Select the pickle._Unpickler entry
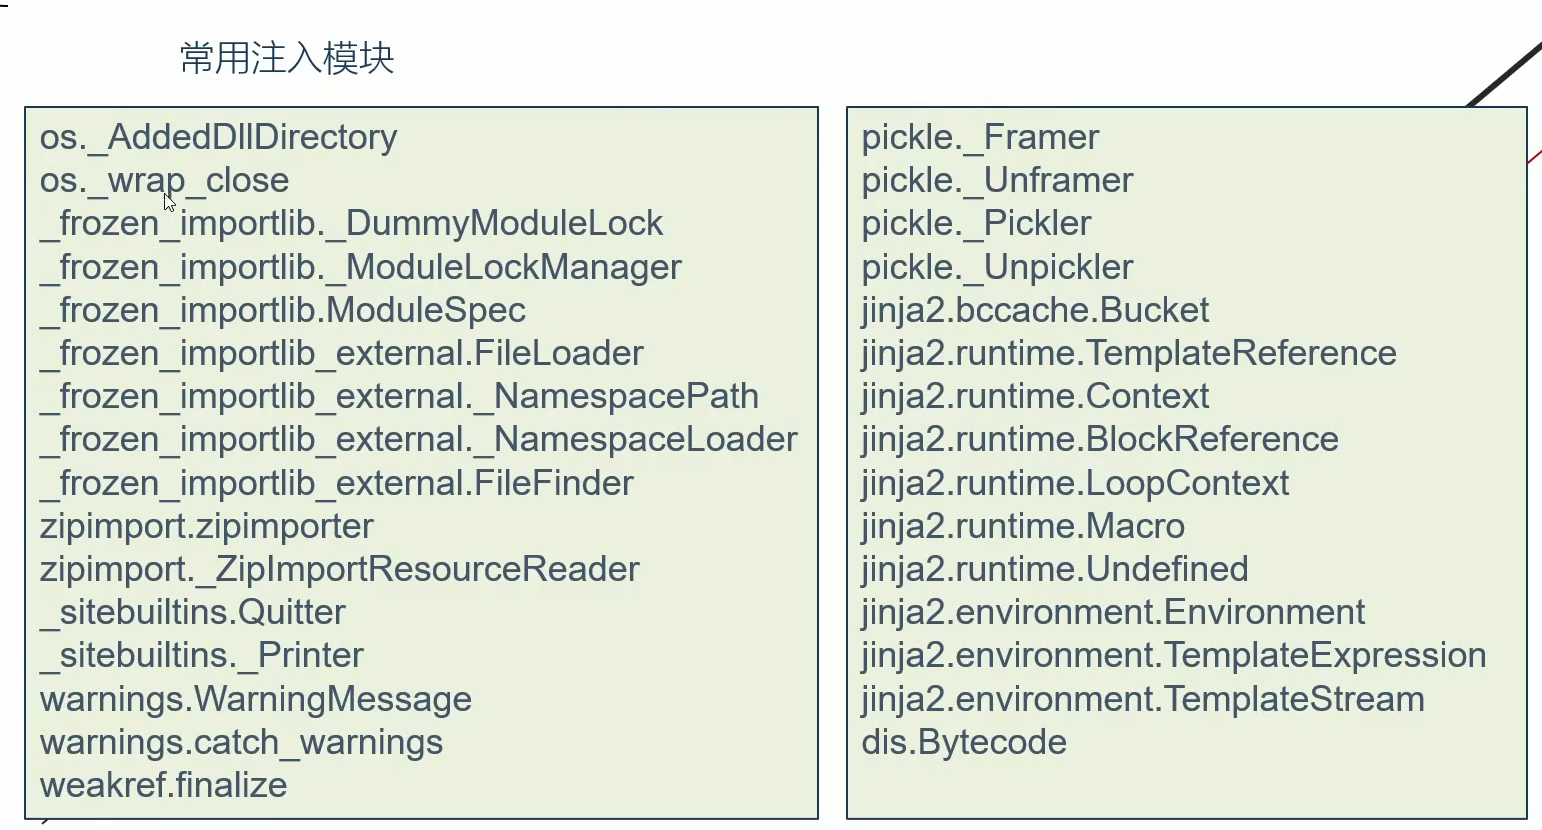 click(x=997, y=267)
